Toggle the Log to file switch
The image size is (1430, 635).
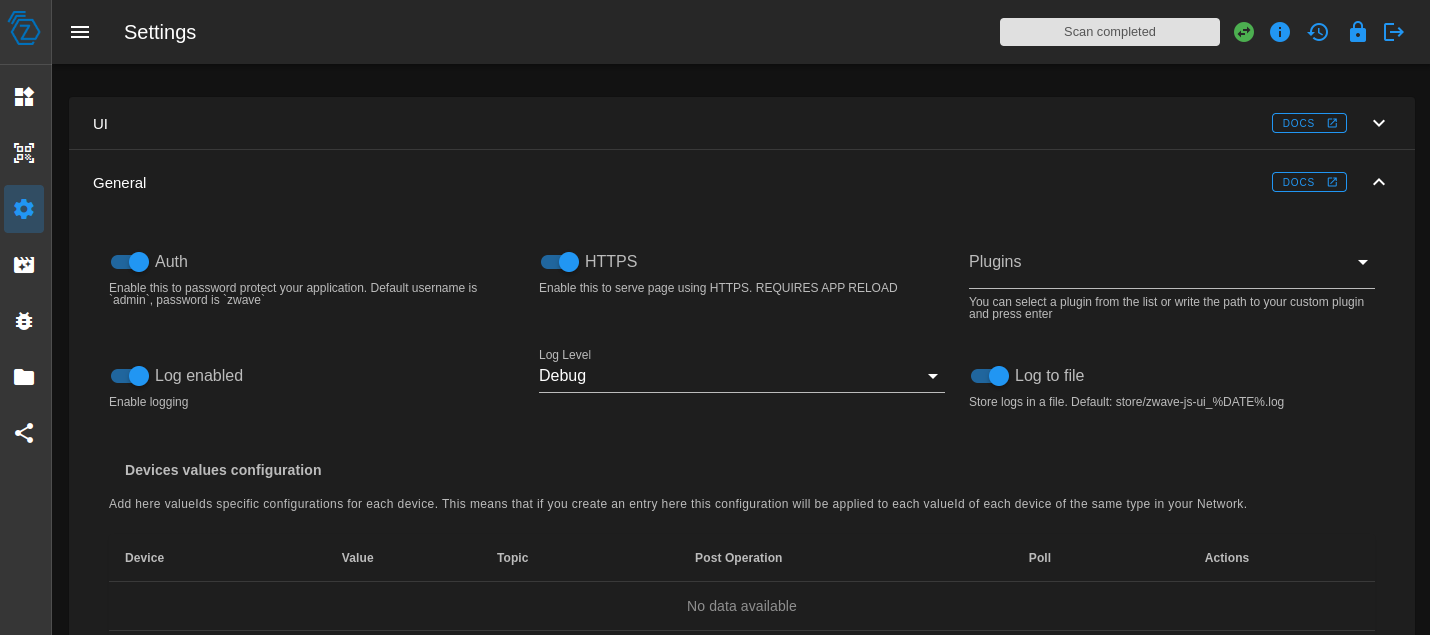point(990,376)
